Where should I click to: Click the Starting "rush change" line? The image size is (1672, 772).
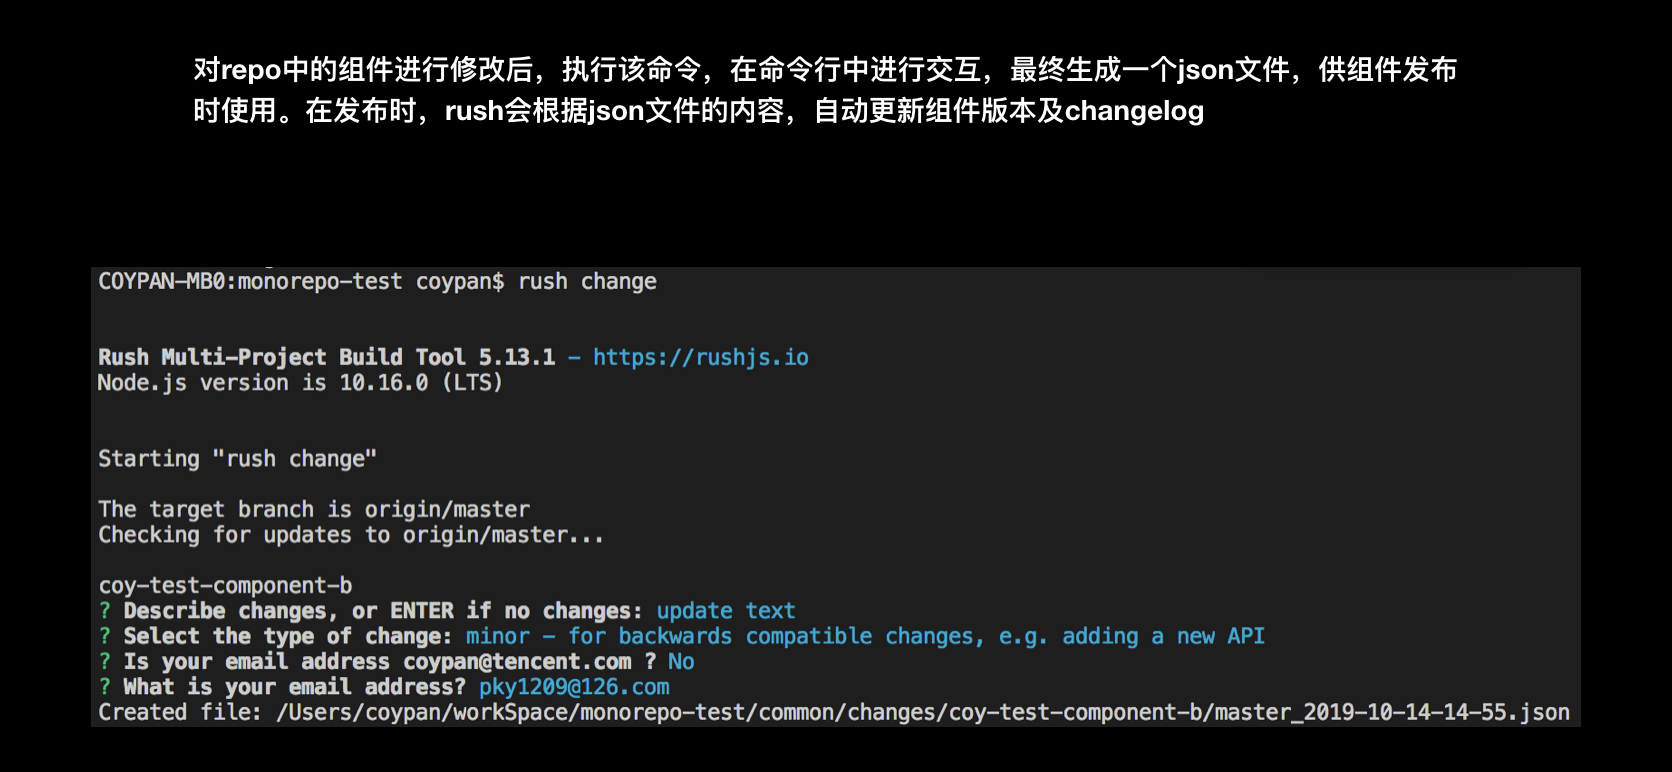pyautogui.click(x=237, y=459)
